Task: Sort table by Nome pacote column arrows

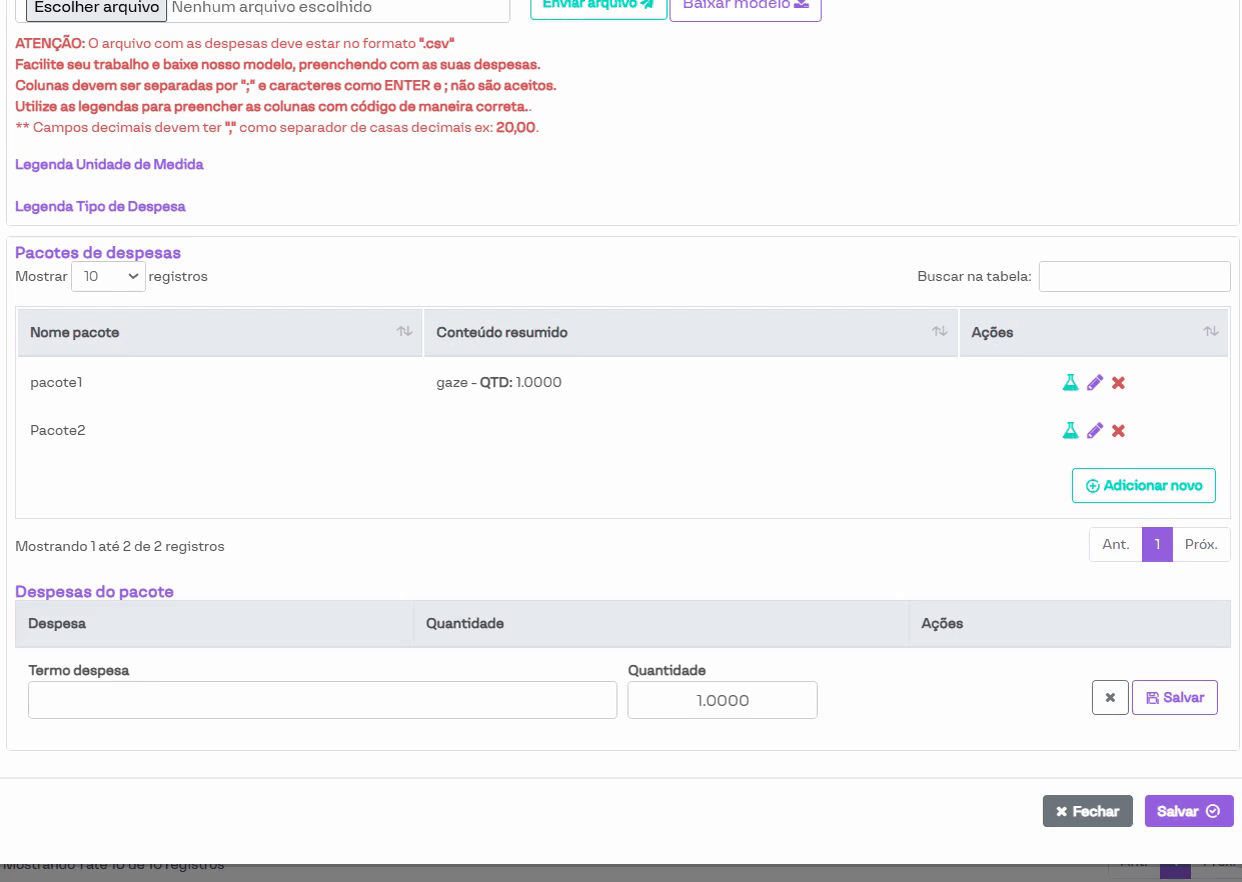Action: pos(404,332)
